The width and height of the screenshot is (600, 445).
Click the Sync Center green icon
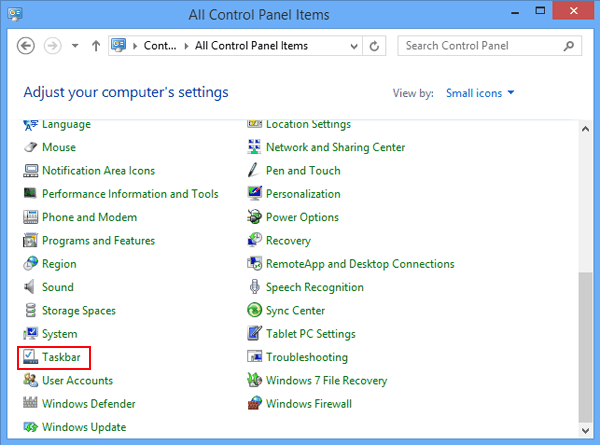point(254,310)
